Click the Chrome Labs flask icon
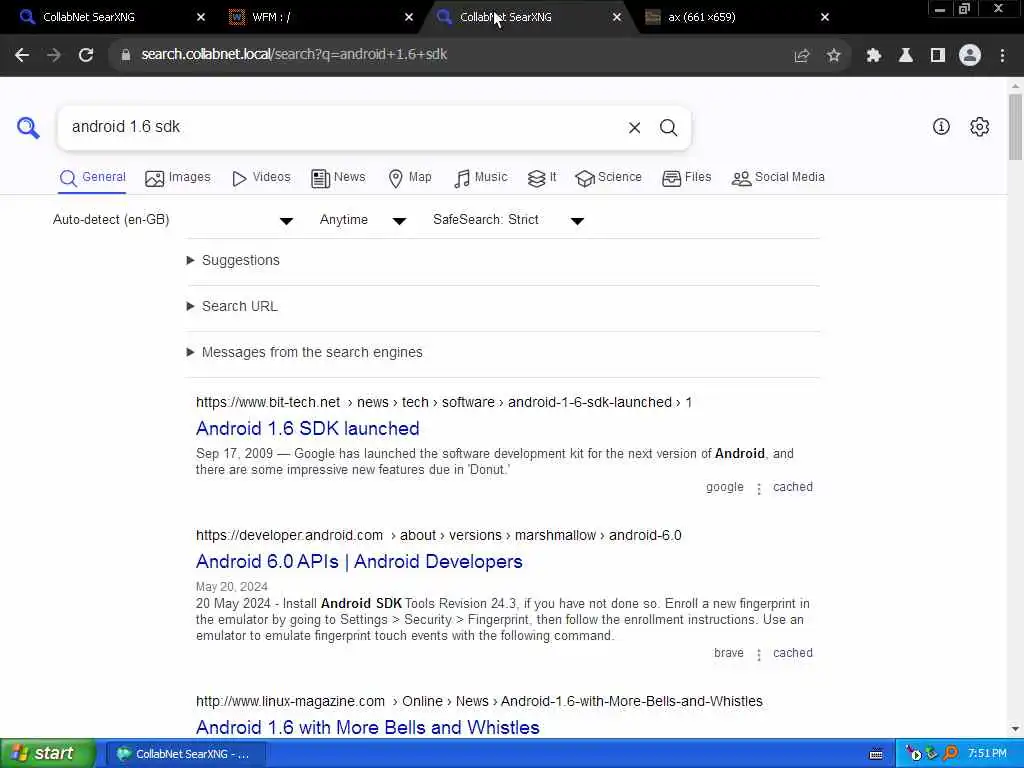 click(905, 56)
